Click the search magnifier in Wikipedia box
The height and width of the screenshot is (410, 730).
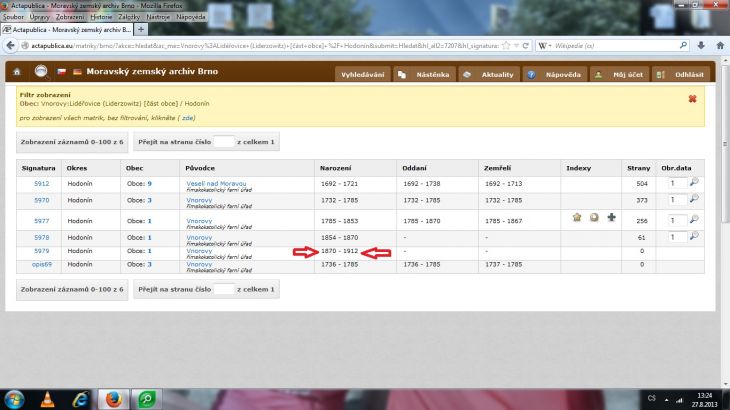[x=683, y=45]
